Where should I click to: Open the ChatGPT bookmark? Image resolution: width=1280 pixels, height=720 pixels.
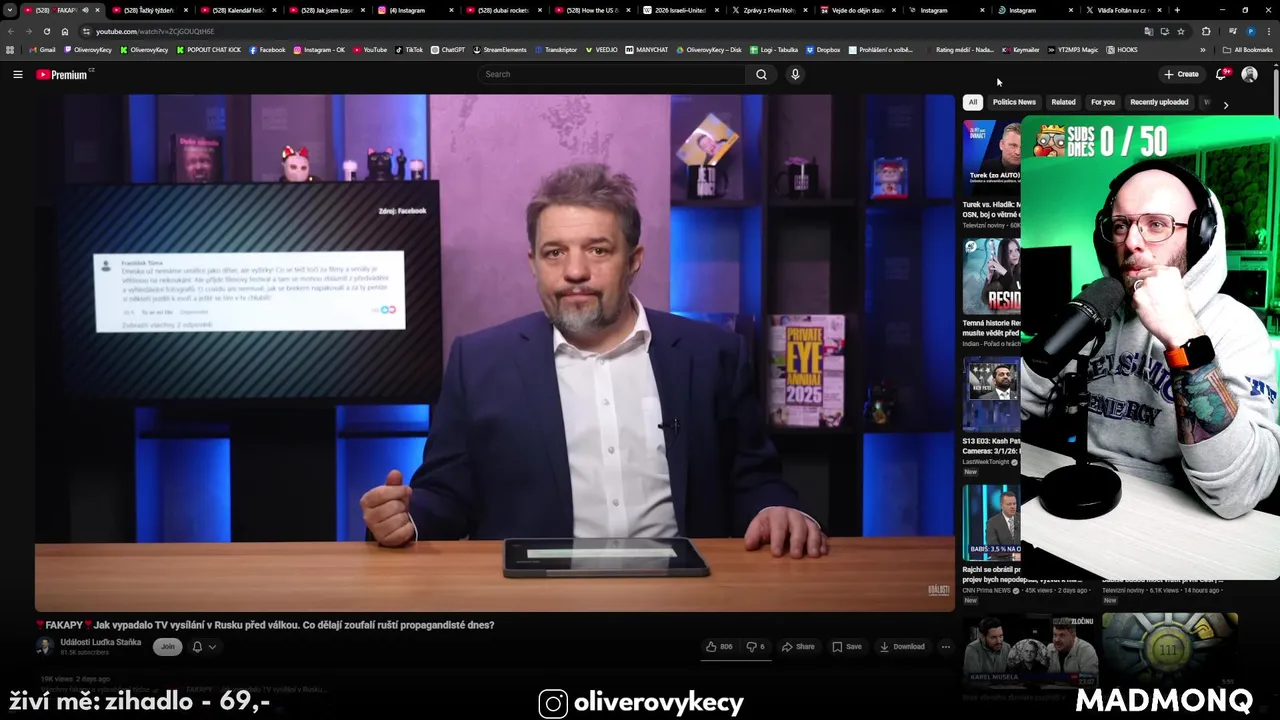pos(448,50)
